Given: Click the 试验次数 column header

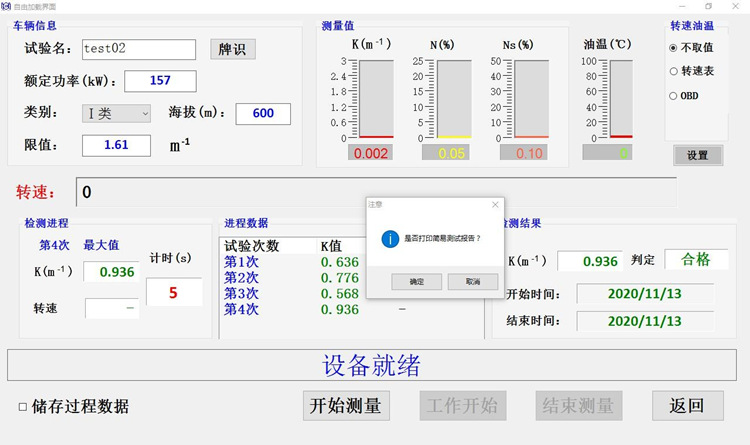Looking at the screenshot, I should click(x=252, y=246).
